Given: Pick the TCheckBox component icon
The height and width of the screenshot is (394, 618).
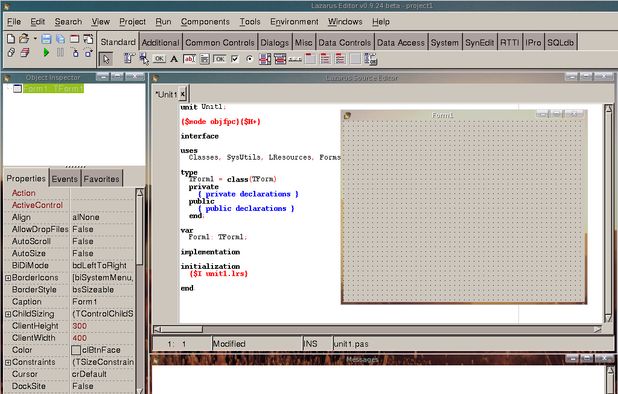Looking at the screenshot, I should click(235, 59).
